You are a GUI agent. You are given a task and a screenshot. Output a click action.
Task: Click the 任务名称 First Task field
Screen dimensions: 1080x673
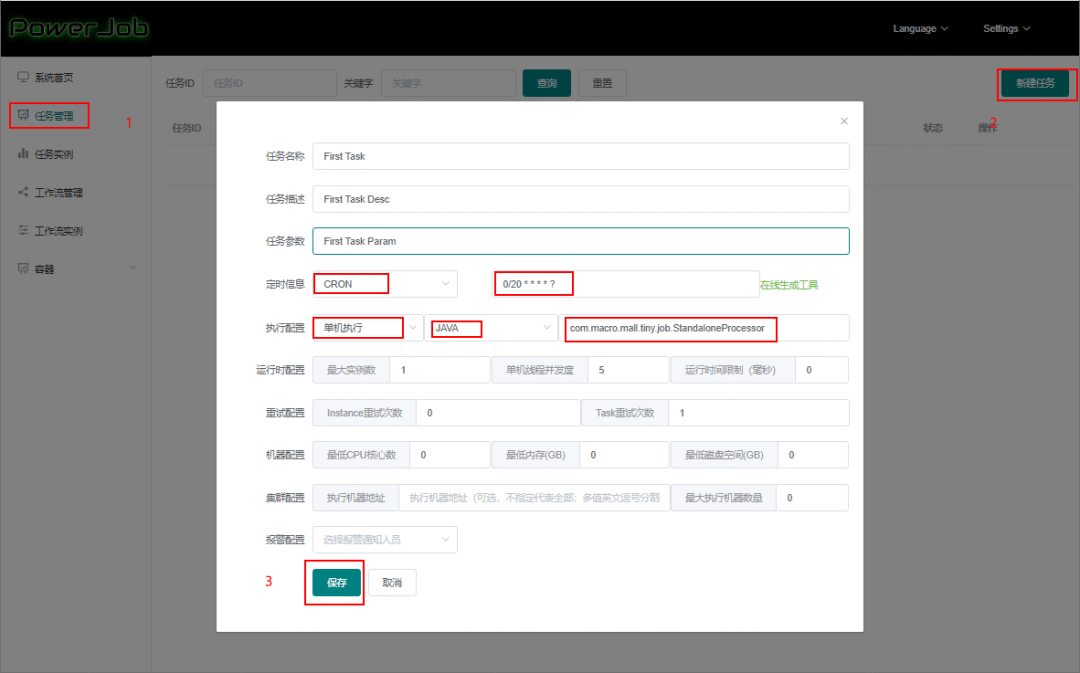pos(580,156)
